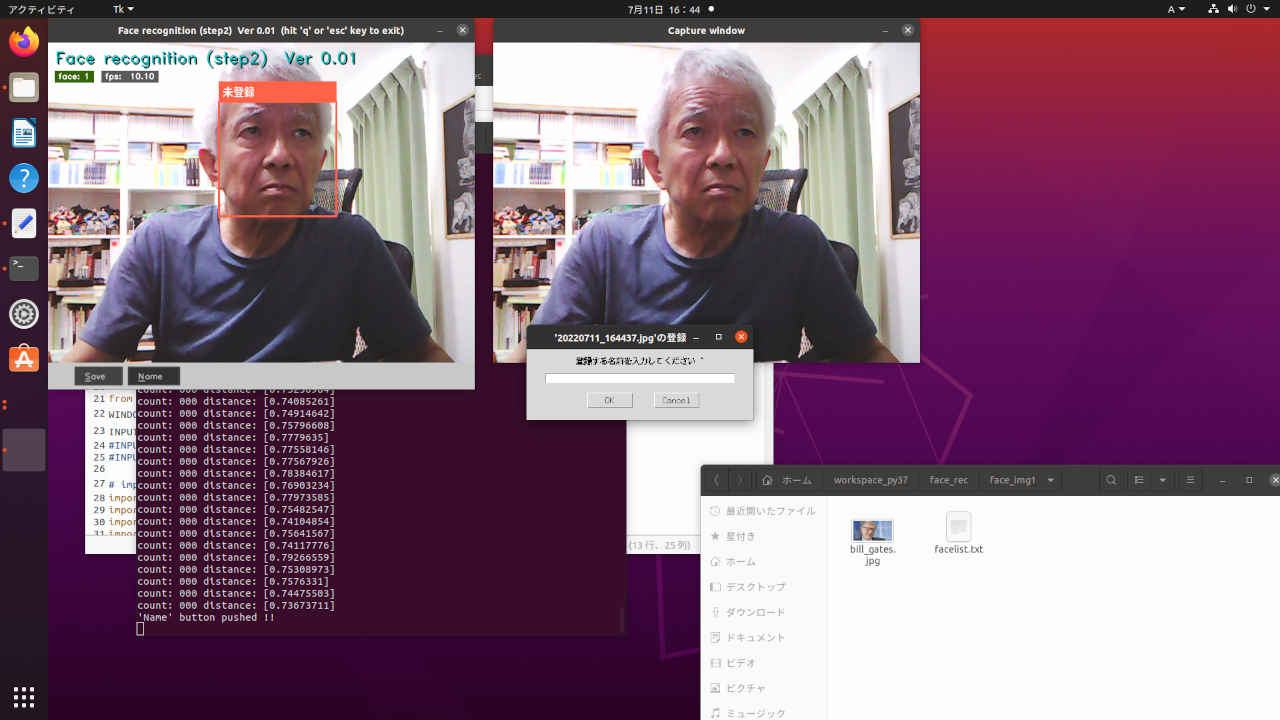Viewport: 1280px width, 720px height.
Task: Click the Save button in face recognition window
Action: coord(97,376)
